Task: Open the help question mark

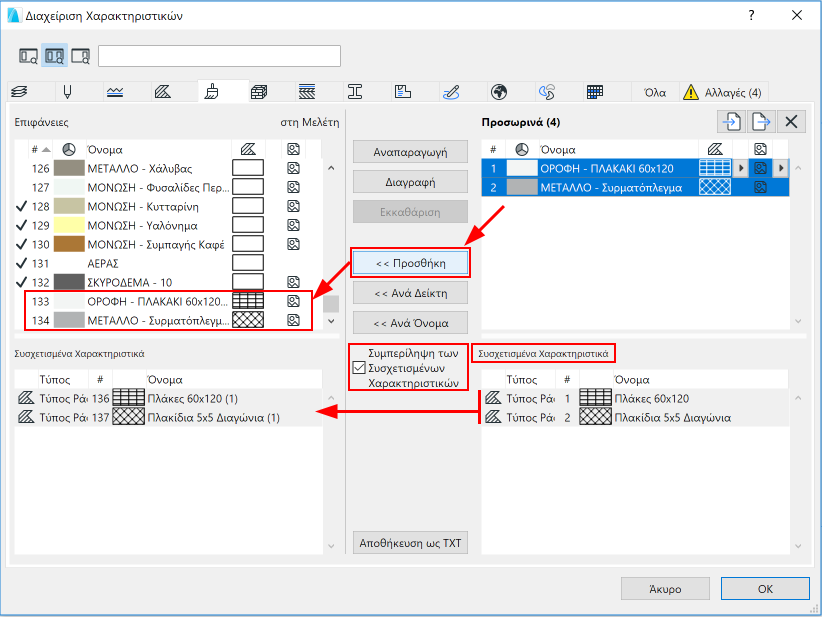Action: [751, 15]
